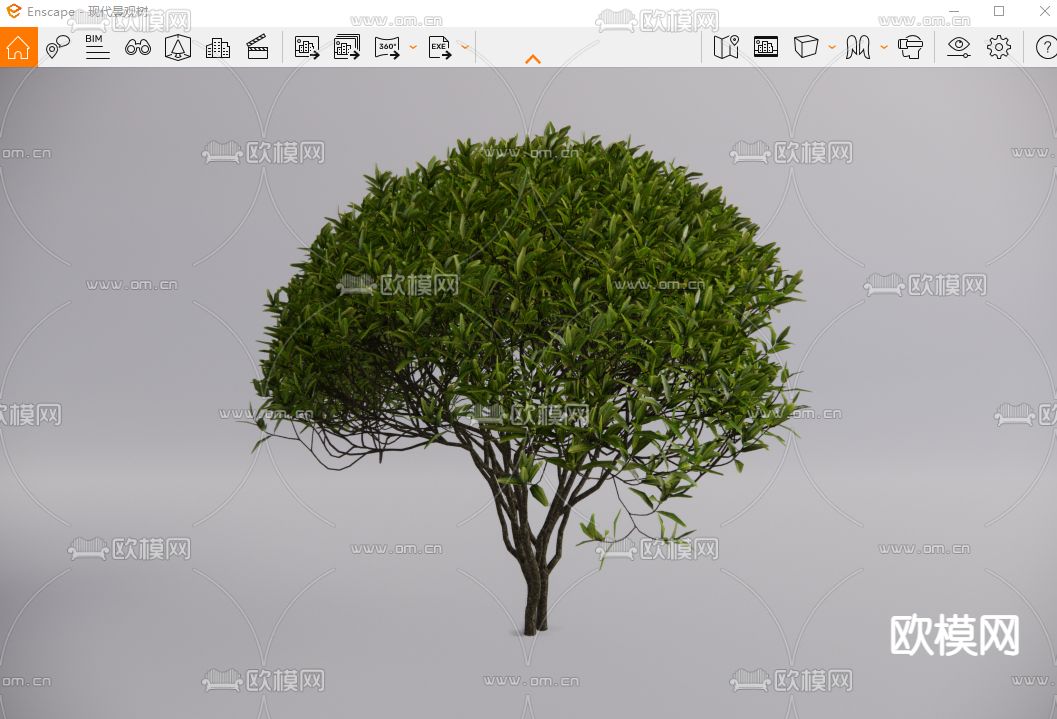Open the Site Context panel
The height and width of the screenshot is (719, 1057).
(766, 47)
